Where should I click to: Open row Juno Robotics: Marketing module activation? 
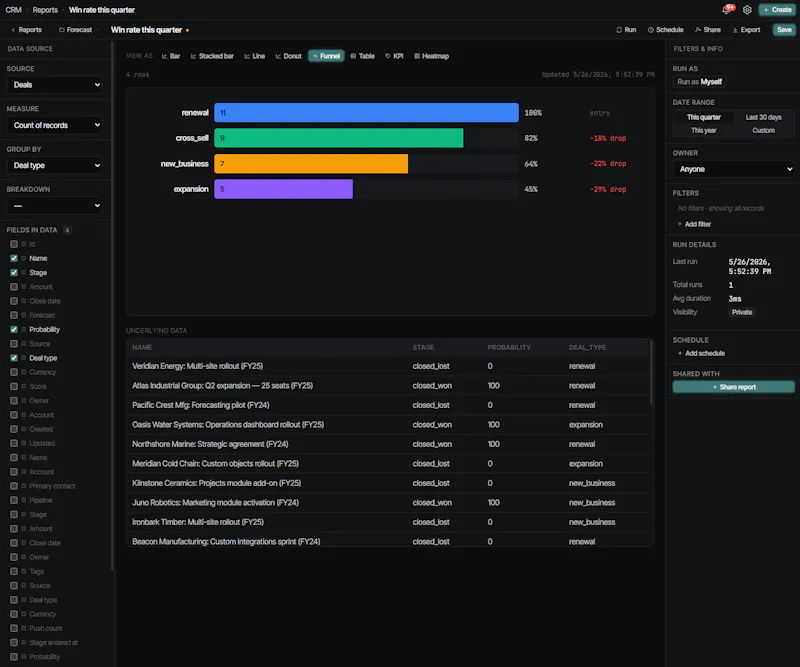(389, 503)
